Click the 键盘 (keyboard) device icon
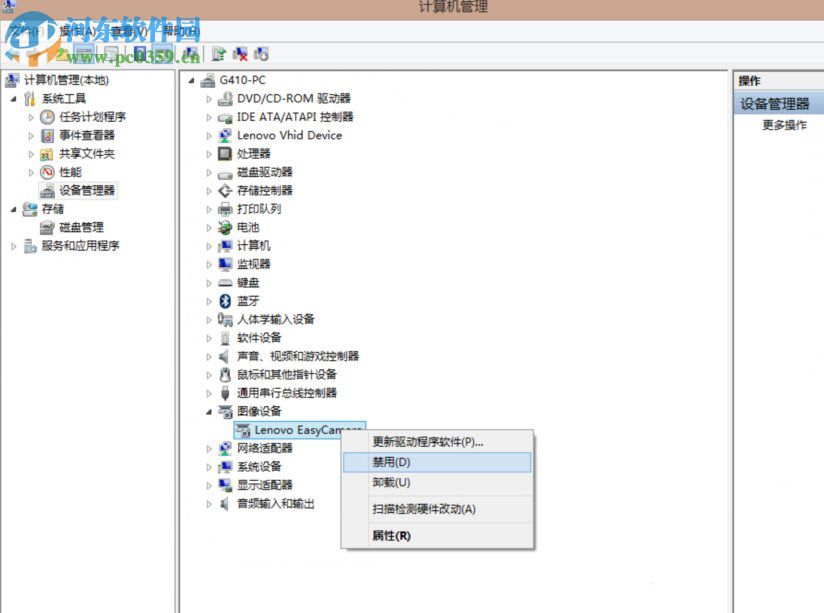Image resolution: width=824 pixels, height=613 pixels. [223, 282]
